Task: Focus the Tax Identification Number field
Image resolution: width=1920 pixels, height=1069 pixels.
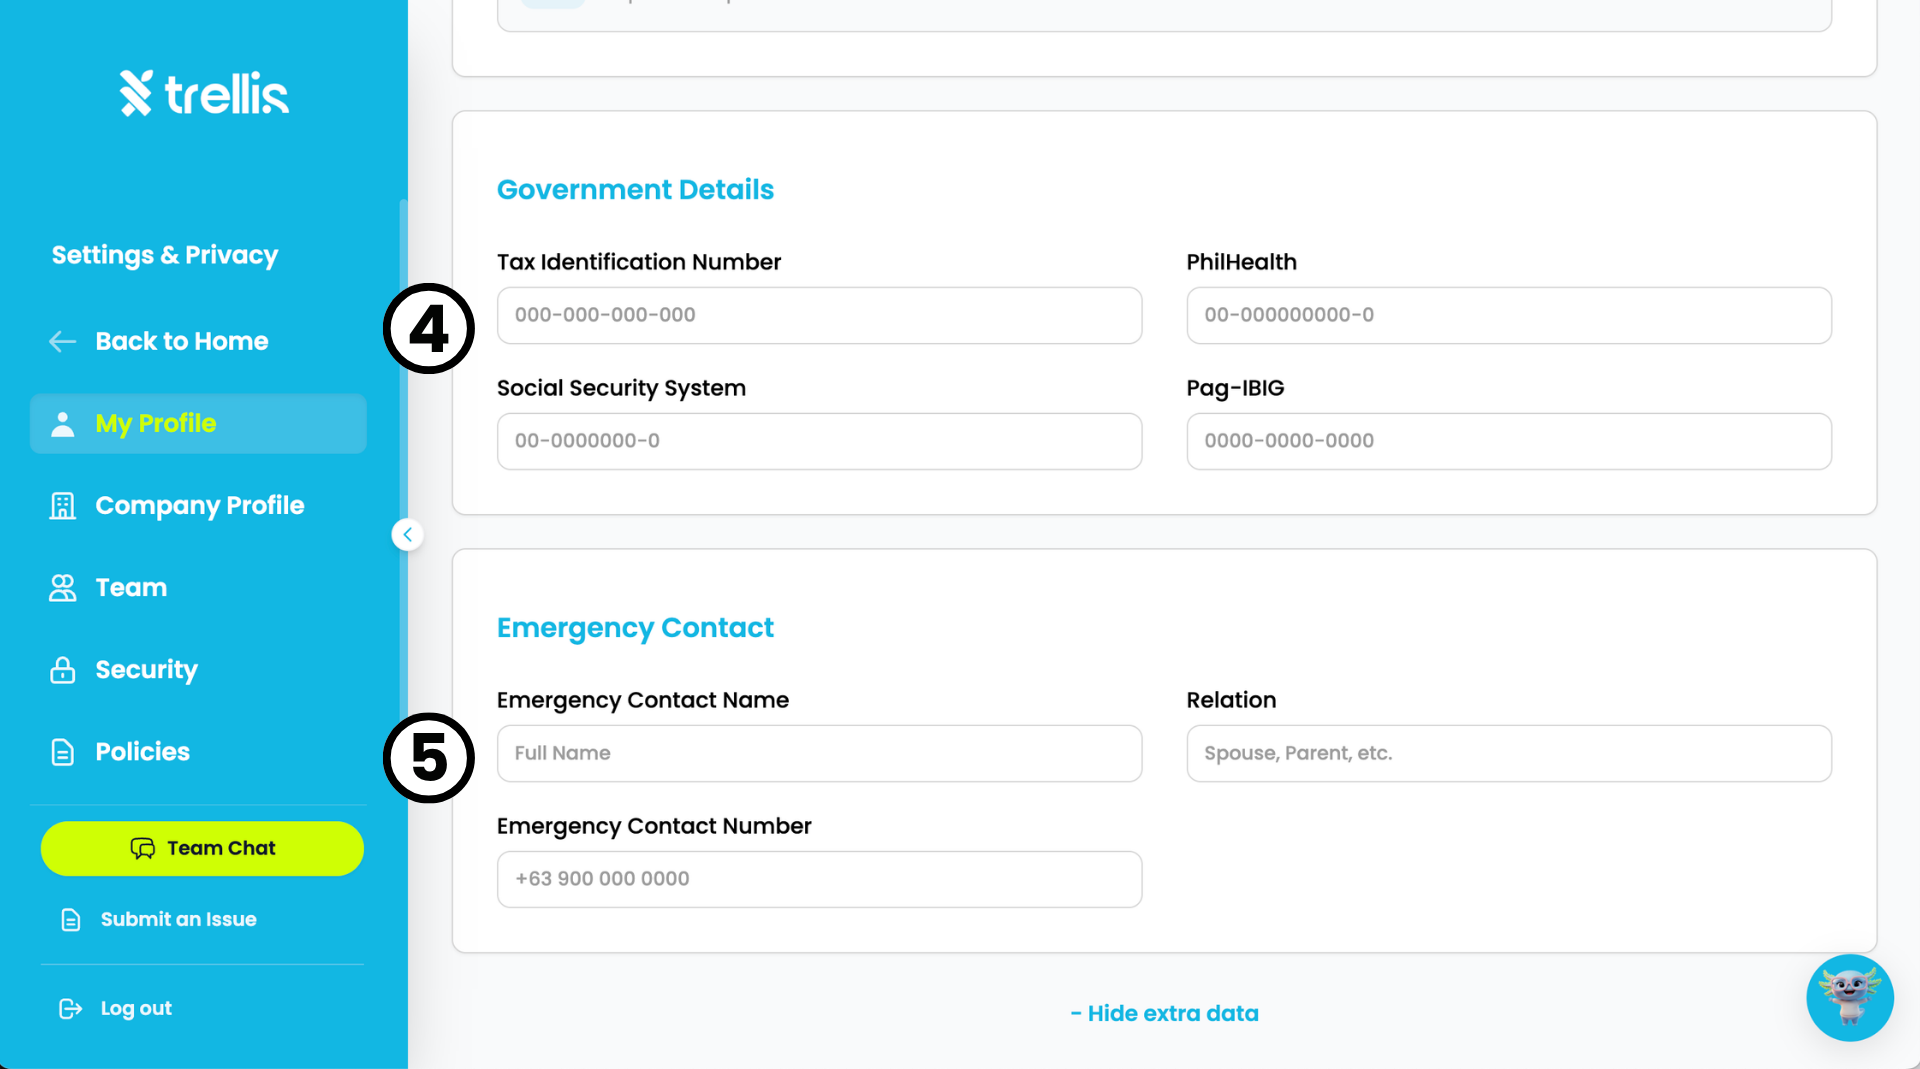Action: [x=819, y=315]
